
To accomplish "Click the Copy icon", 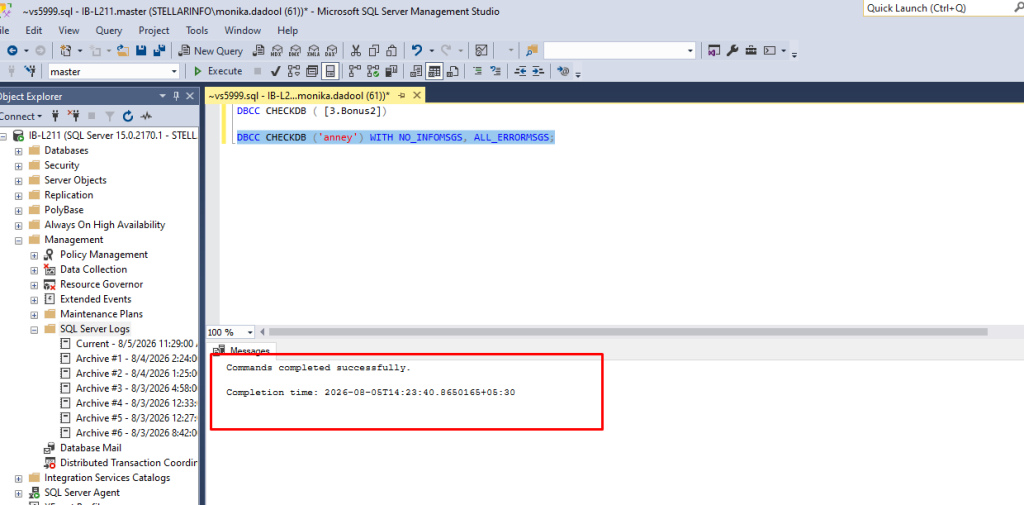I will 374,51.
